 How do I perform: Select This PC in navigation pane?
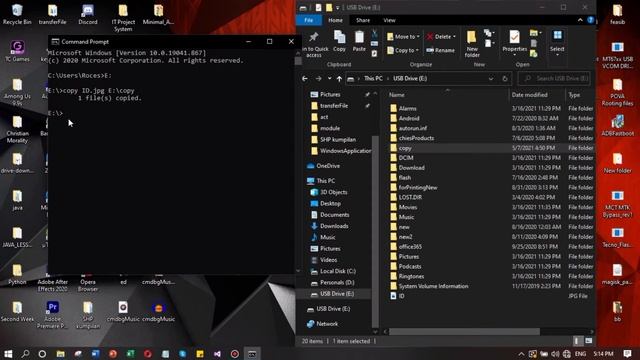[325, 181]
